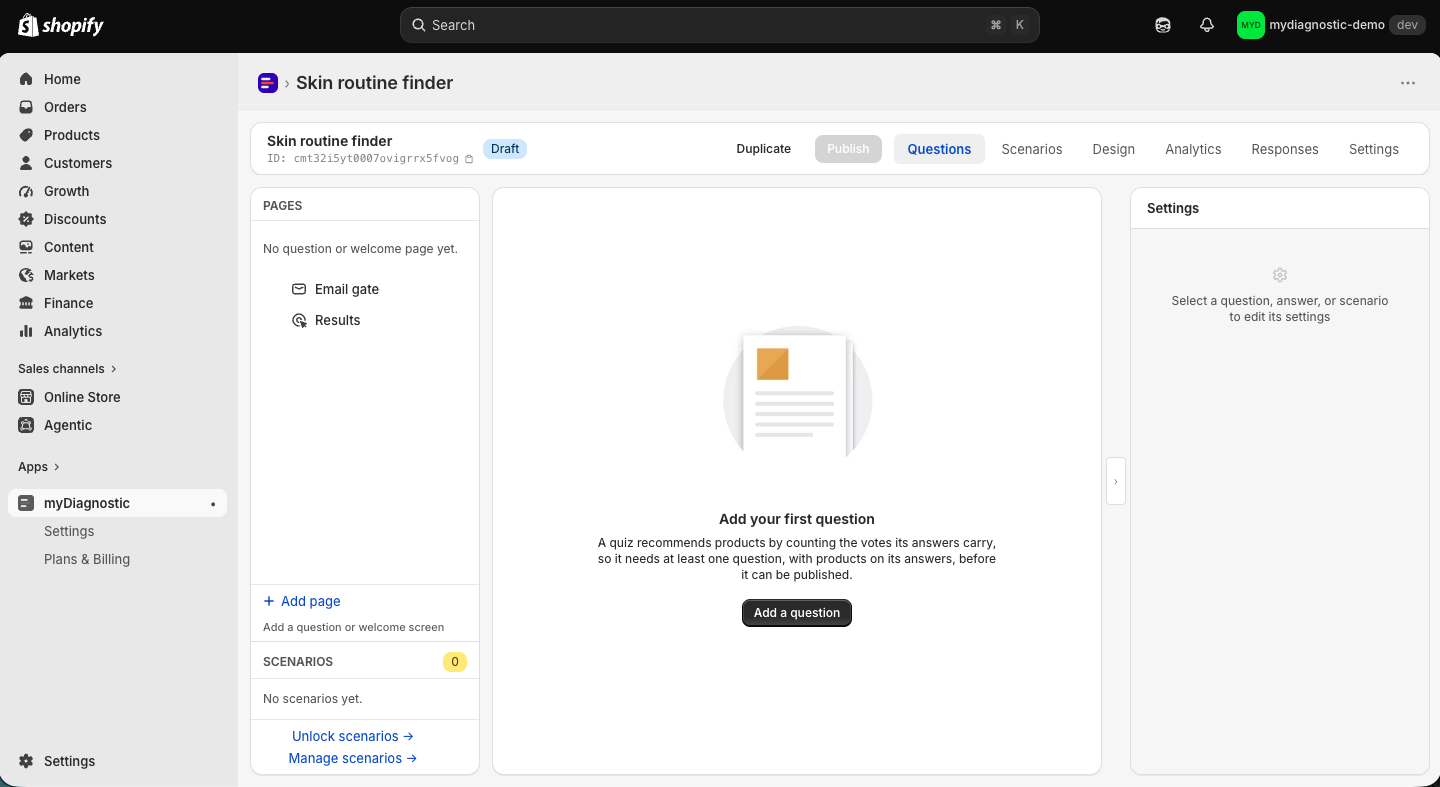Click the Results page icon
Image resolution: width=1440 pixels, height=787 pixels.
pyautogui.click(x=299, y=320)
